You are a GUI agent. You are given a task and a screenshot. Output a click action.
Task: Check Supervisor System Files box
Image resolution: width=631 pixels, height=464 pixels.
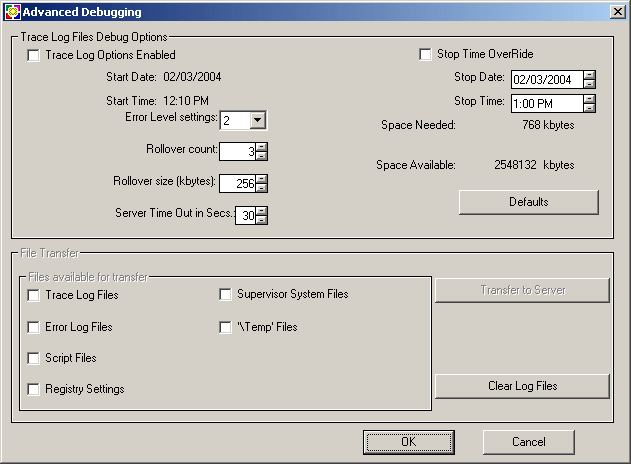(225, 295)
